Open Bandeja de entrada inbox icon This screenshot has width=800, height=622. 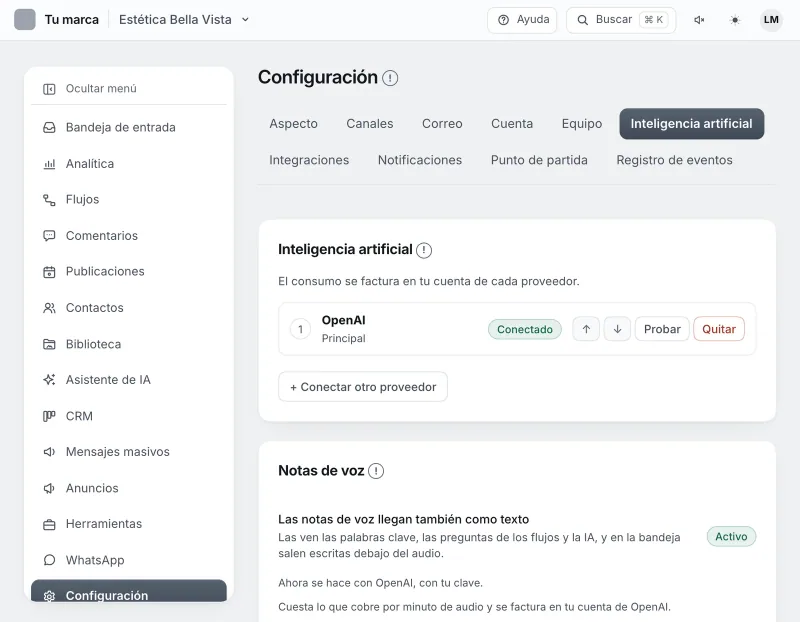coord(49,128)
